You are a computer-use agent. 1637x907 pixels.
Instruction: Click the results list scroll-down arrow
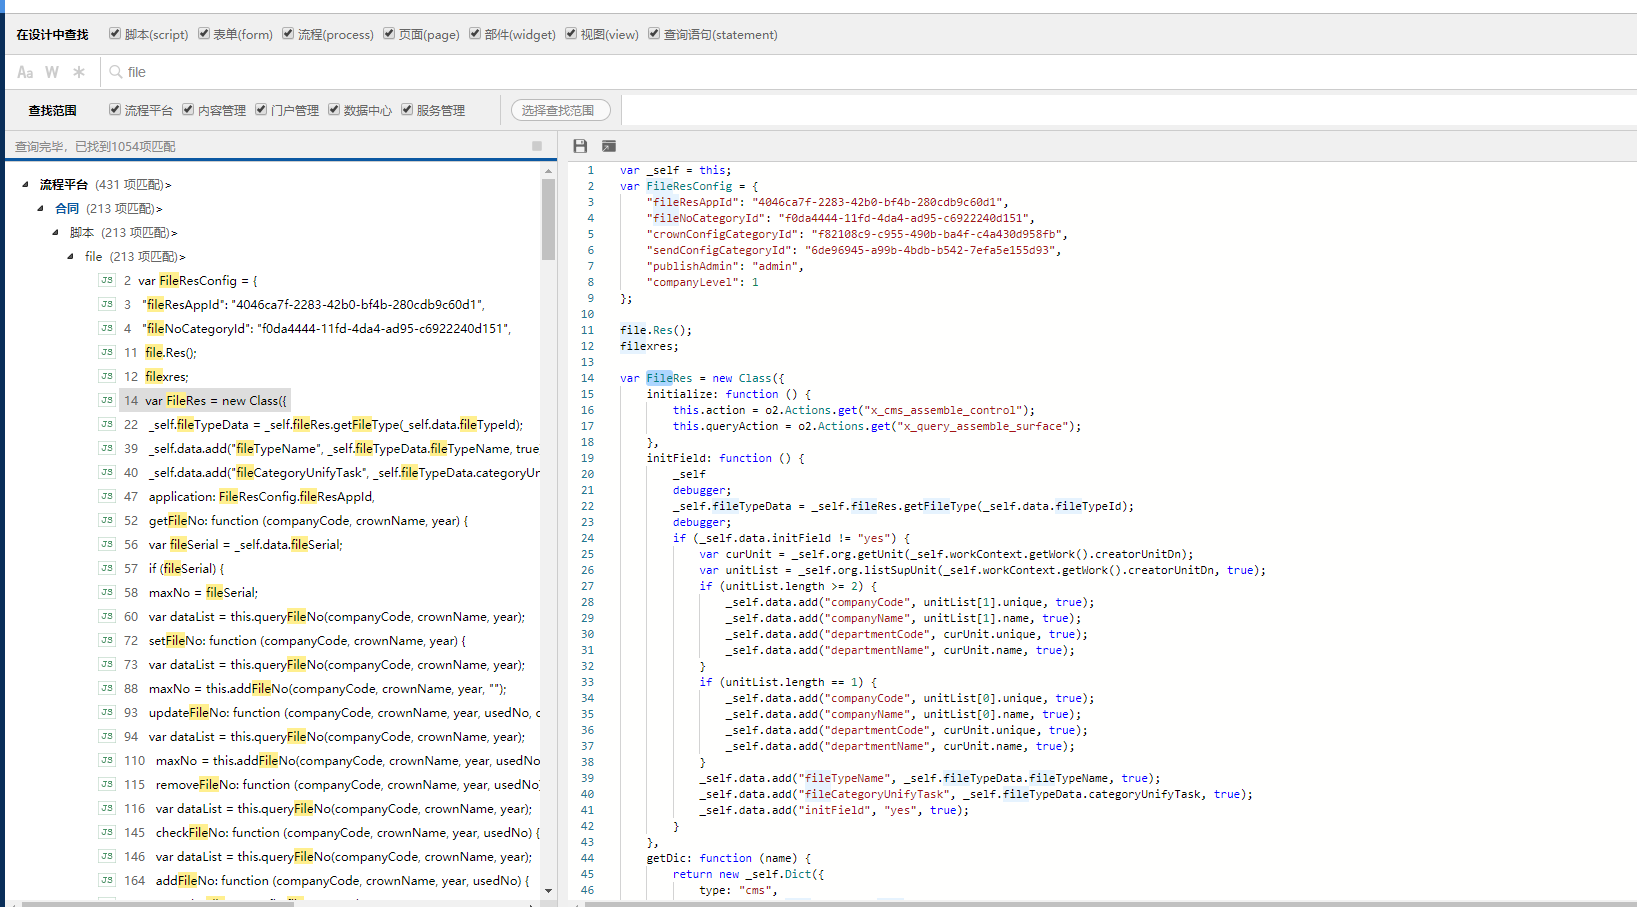(548, 890)
